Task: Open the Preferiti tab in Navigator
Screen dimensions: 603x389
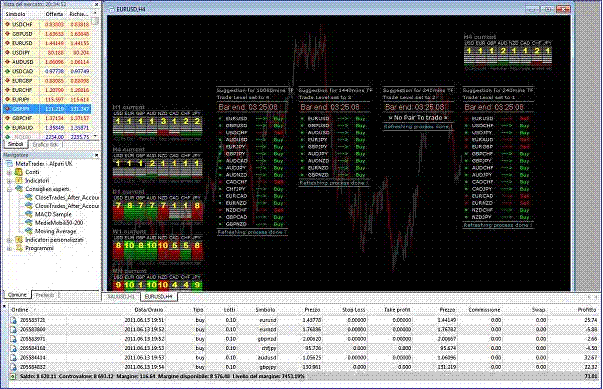Action: (44, 295)
